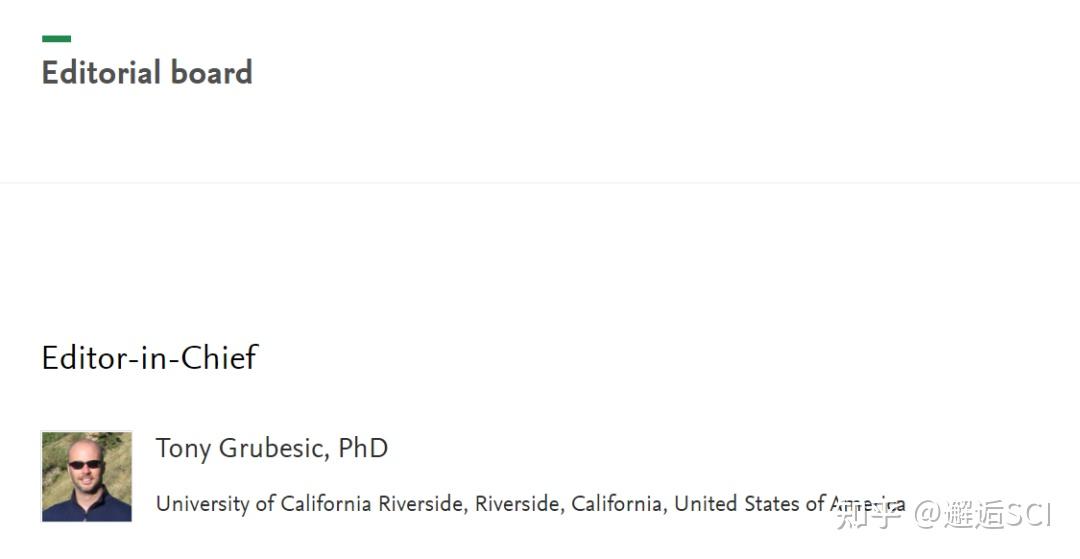Click the University of California Riverside affiliation
The image size is (1080, 559).
pyautogui.click(x=530, y=504)
